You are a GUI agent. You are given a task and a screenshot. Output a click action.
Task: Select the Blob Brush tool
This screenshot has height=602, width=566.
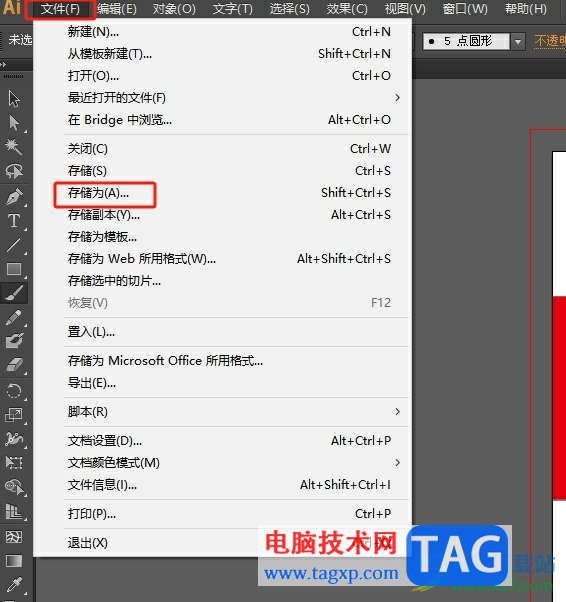tap(14, 341)
